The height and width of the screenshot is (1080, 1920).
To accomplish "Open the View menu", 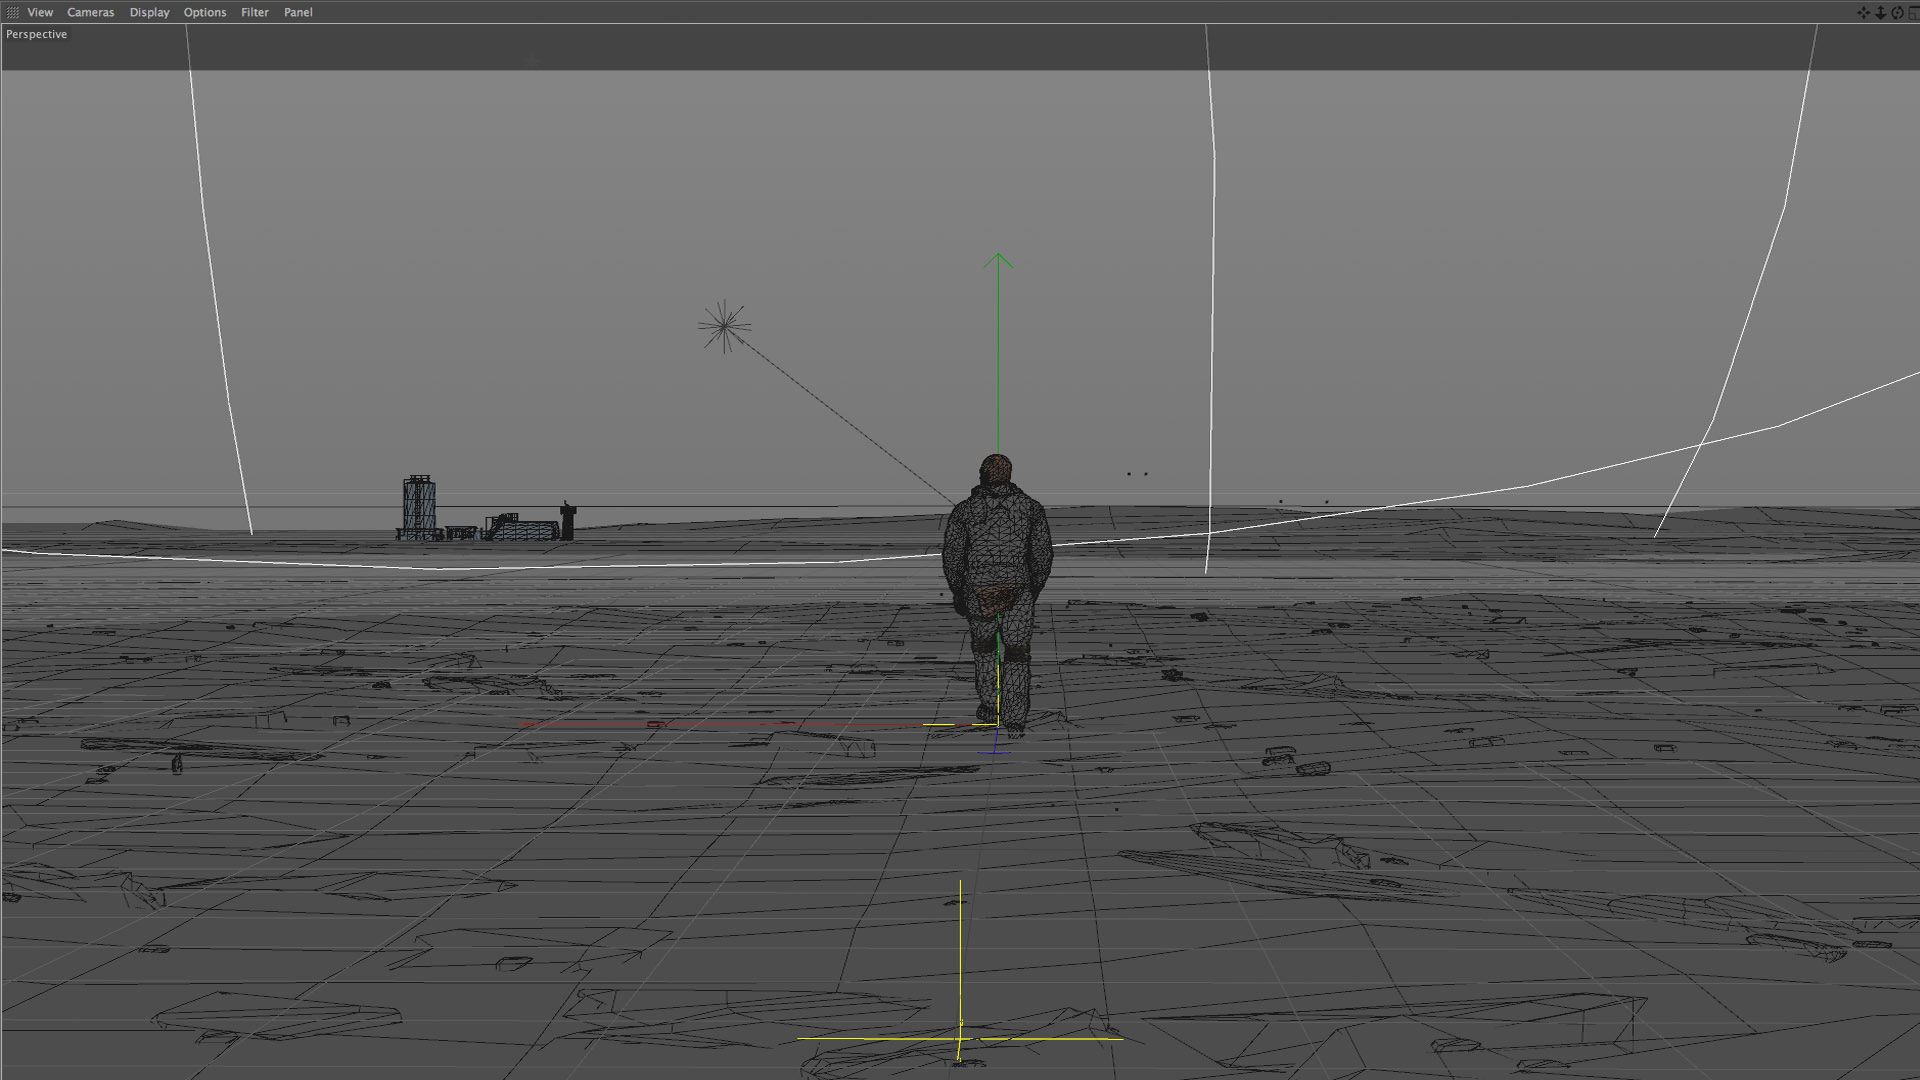I will [40, 13].
